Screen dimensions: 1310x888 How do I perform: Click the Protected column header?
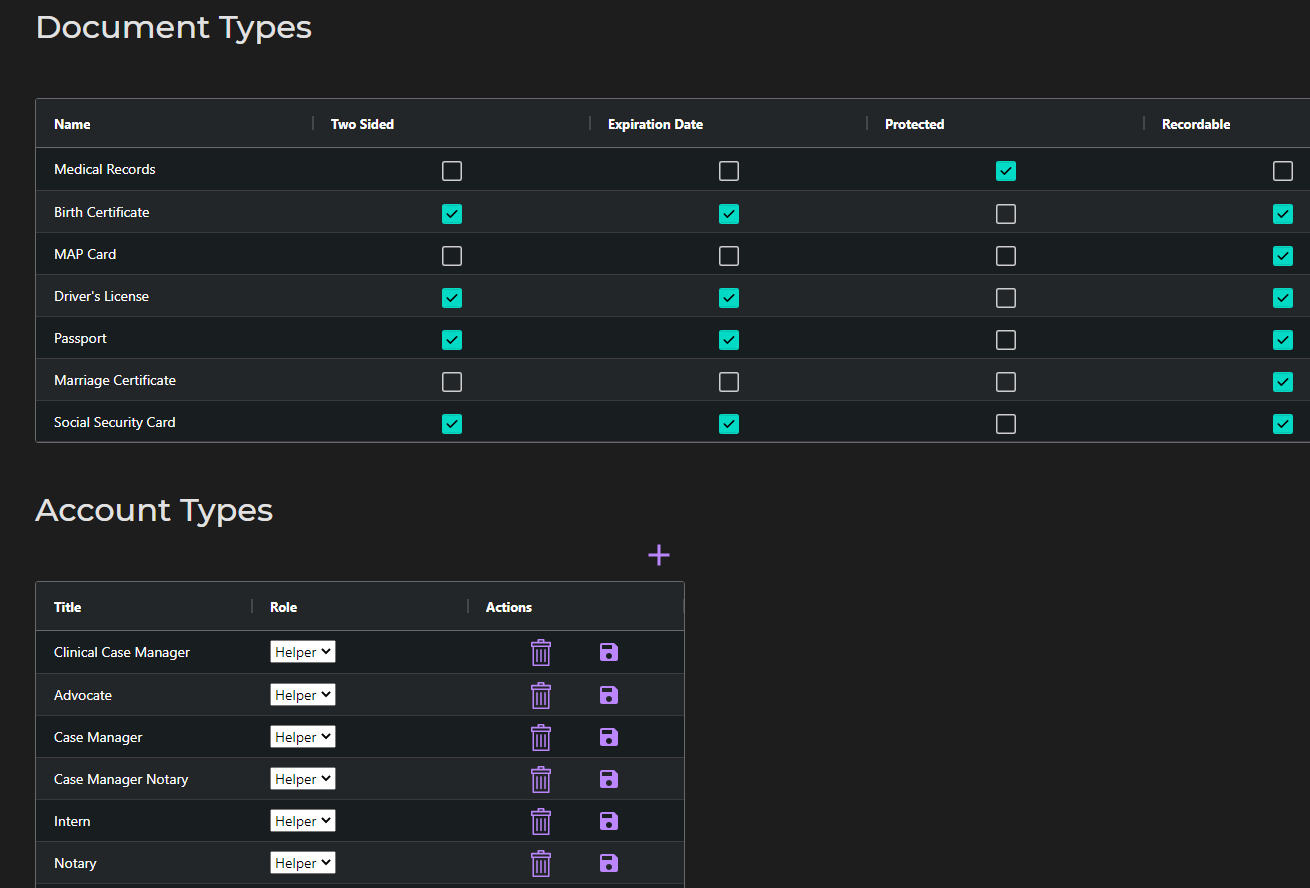pyautogui.click(x=914, y=124)
